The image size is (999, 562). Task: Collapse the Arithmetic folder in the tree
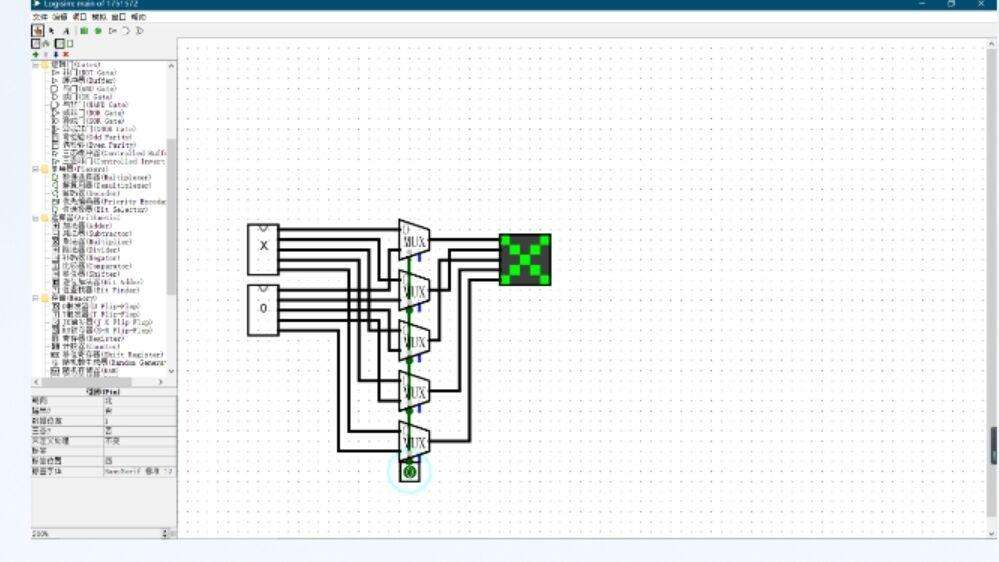pyautogui.click(x=36, y=217)
